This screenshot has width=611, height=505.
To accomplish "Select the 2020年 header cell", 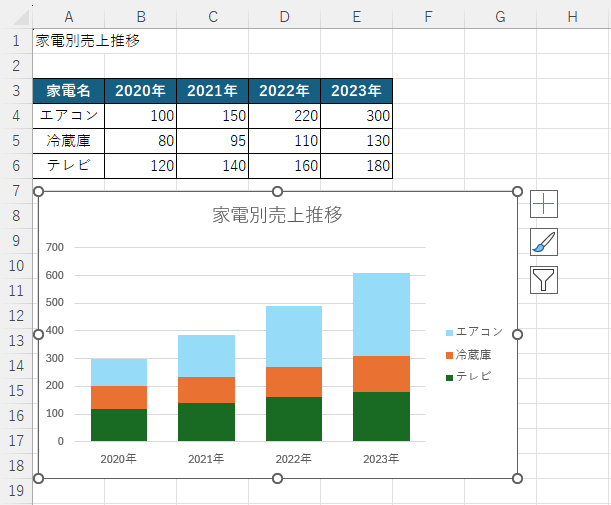I will (141, 91).
